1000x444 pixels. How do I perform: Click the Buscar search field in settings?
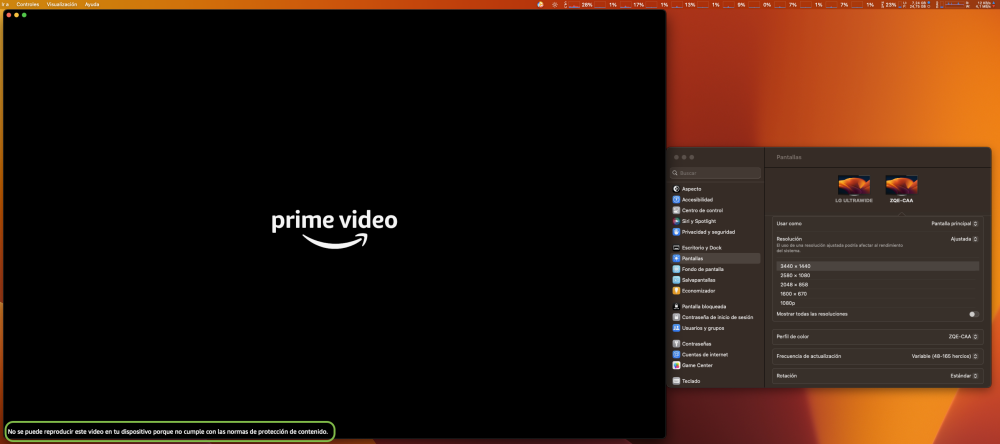tap(716, 173)
